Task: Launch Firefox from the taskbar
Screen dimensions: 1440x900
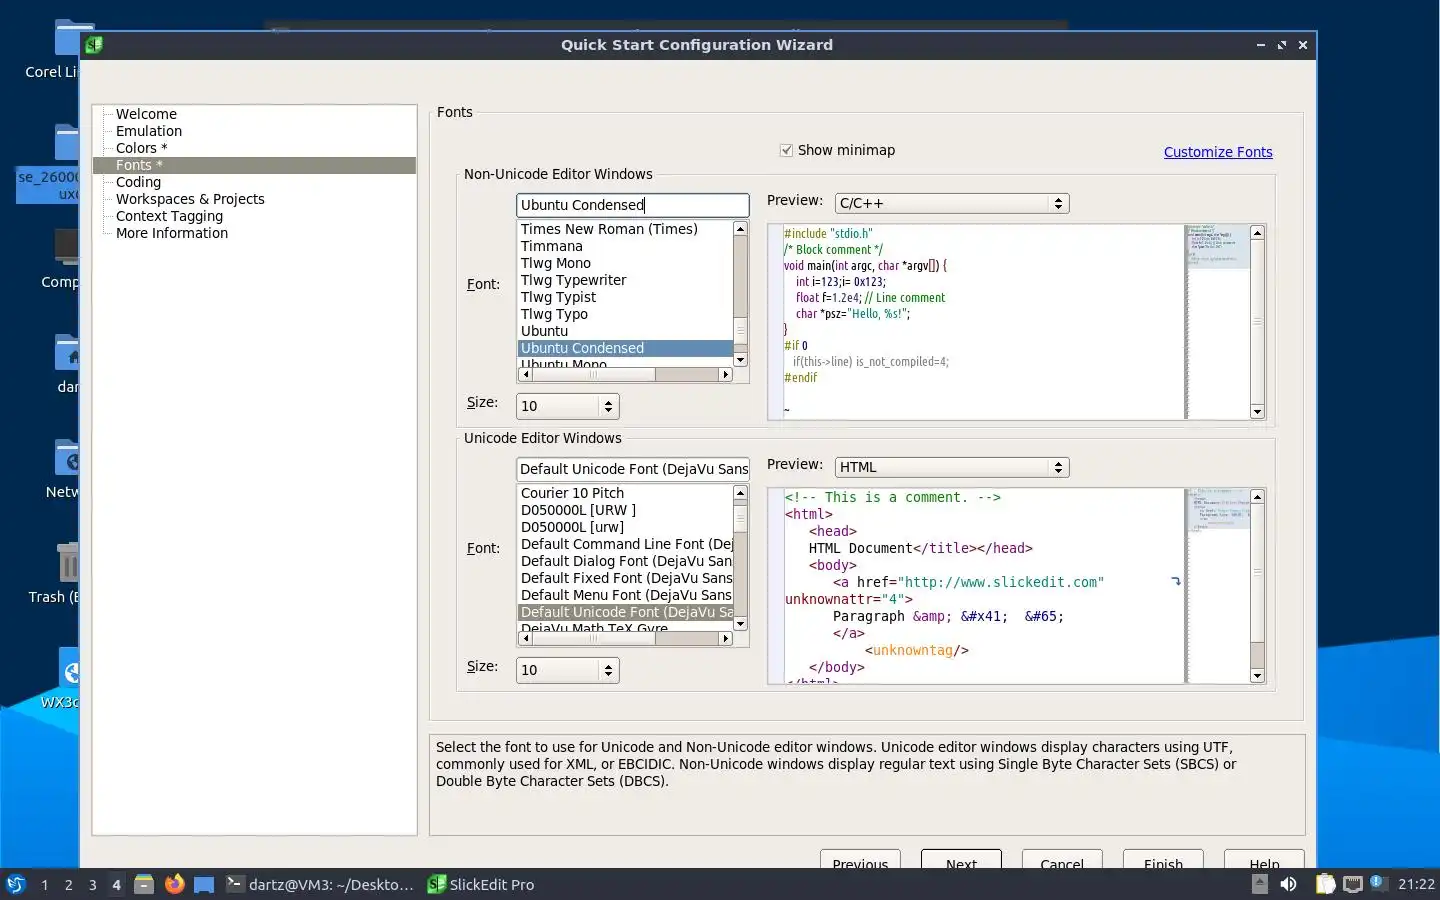Action: tap(175, 884)
